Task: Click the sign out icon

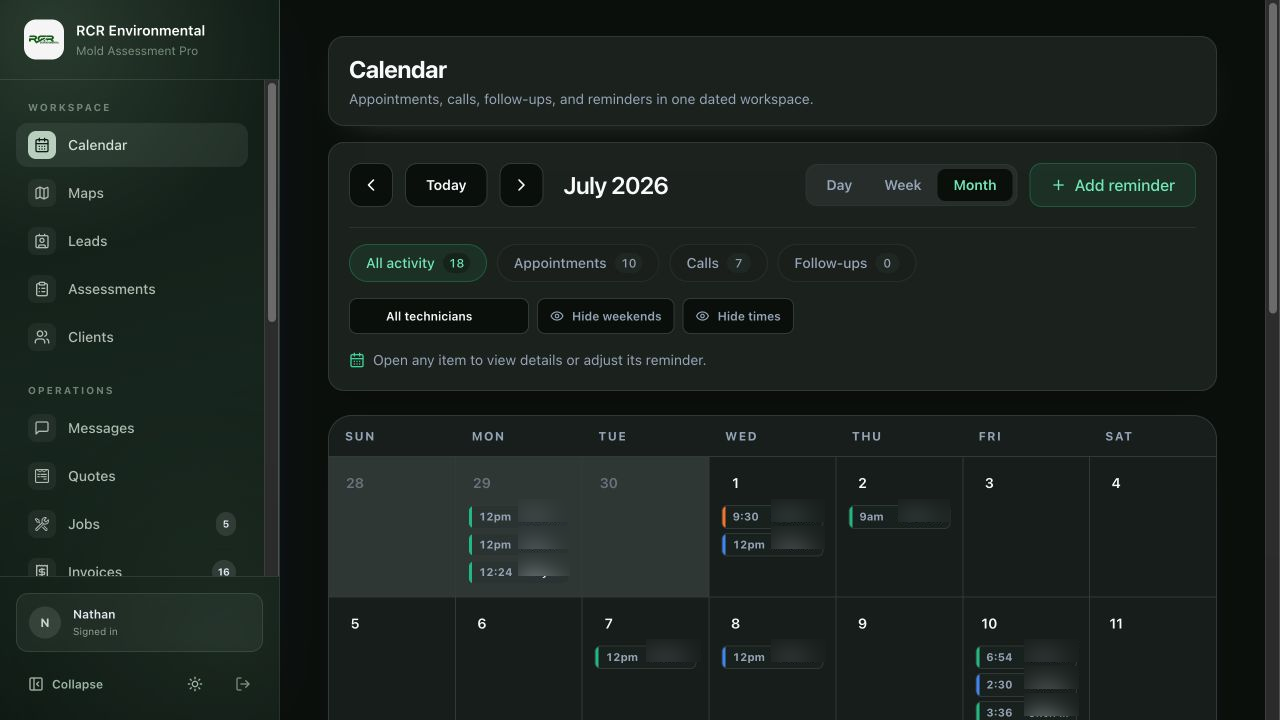Action: pyautogui.click(x=243, y=684)
